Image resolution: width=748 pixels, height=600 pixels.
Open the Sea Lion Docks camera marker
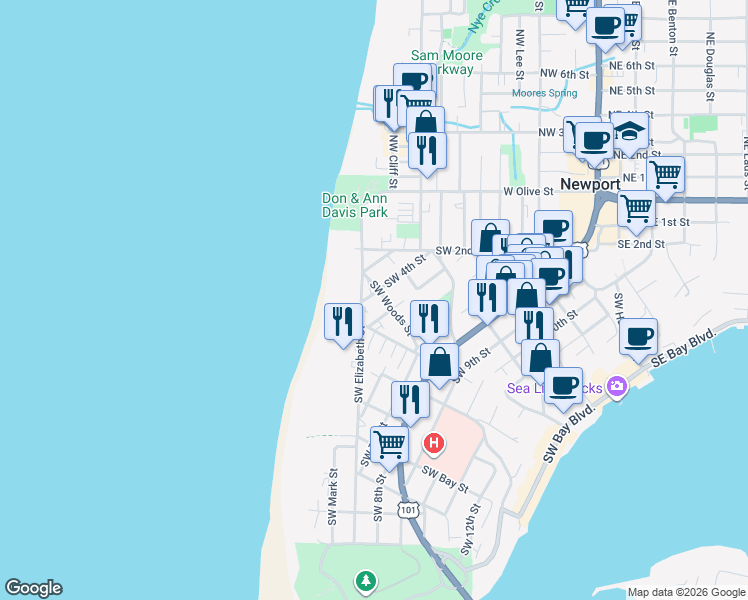coord(617,387)
